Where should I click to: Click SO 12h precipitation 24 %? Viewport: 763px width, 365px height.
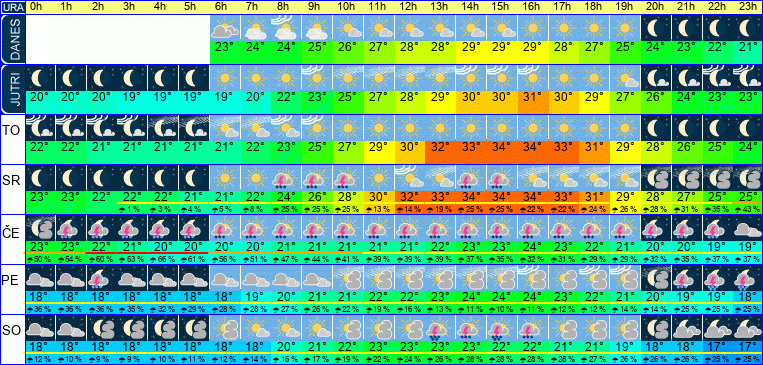410,360
